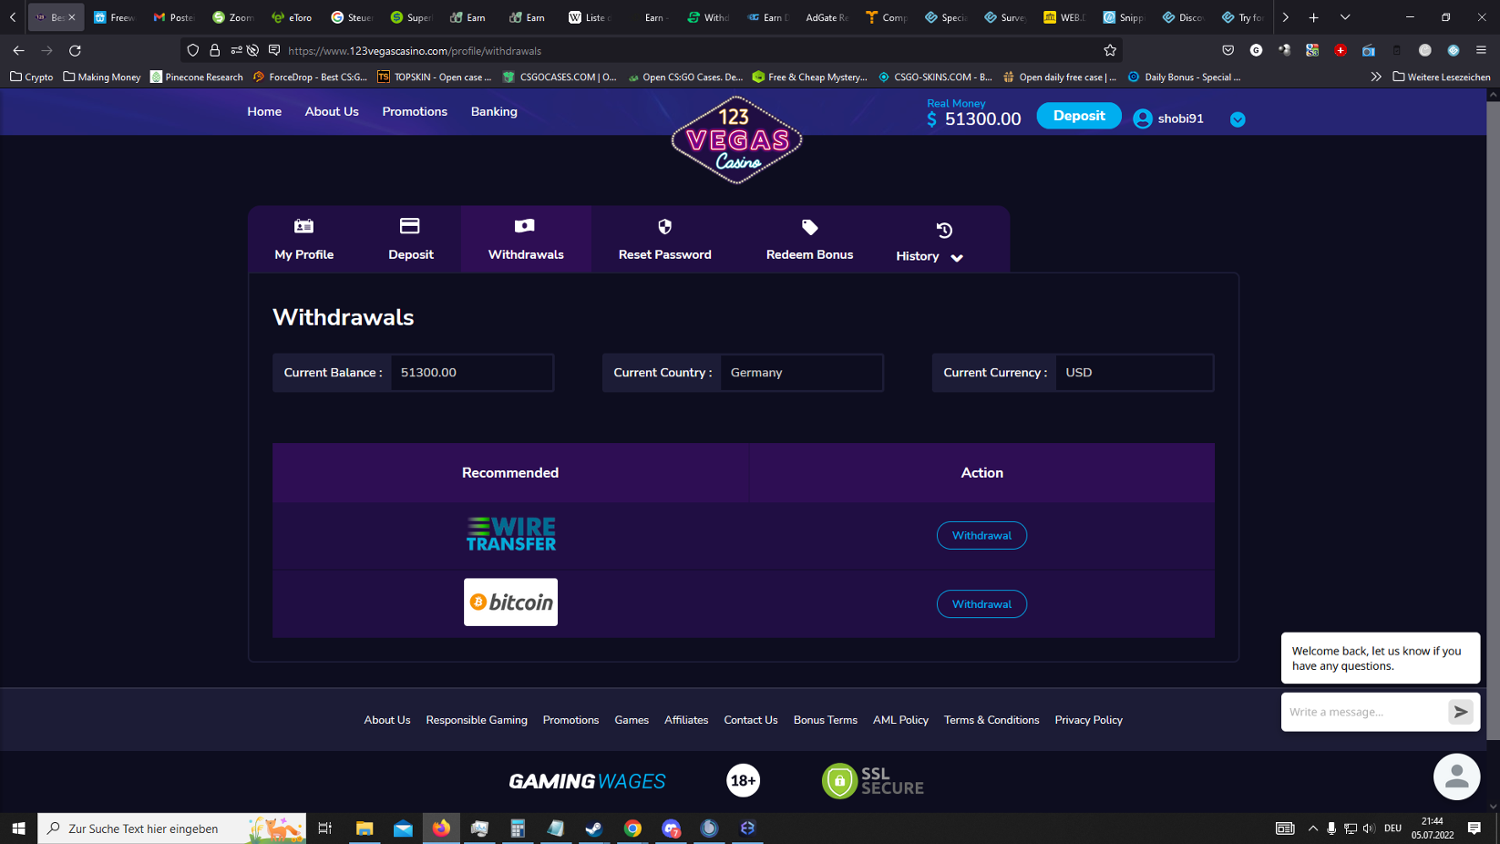The image size is (1500, 844).
Task: Select the Reset Password shield icon
Action: pyautogui.click(x=665, y=227)
